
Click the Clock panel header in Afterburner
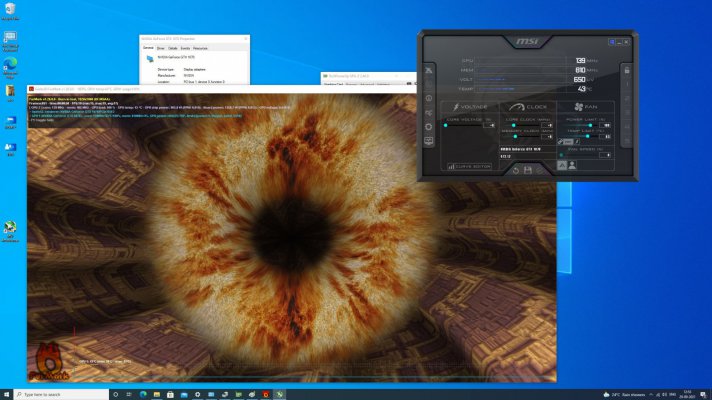click(528, 107)
